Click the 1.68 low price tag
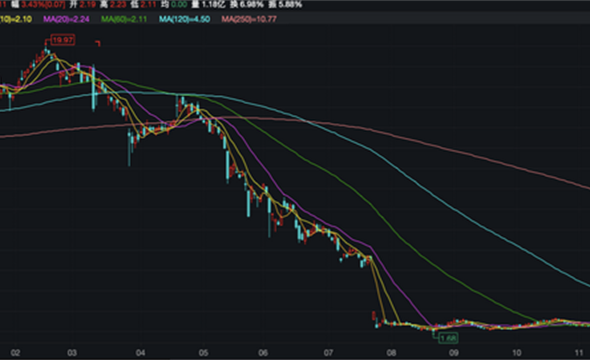Image resolution: width=590 pixels, height=360 pixels. pos(448,338)
